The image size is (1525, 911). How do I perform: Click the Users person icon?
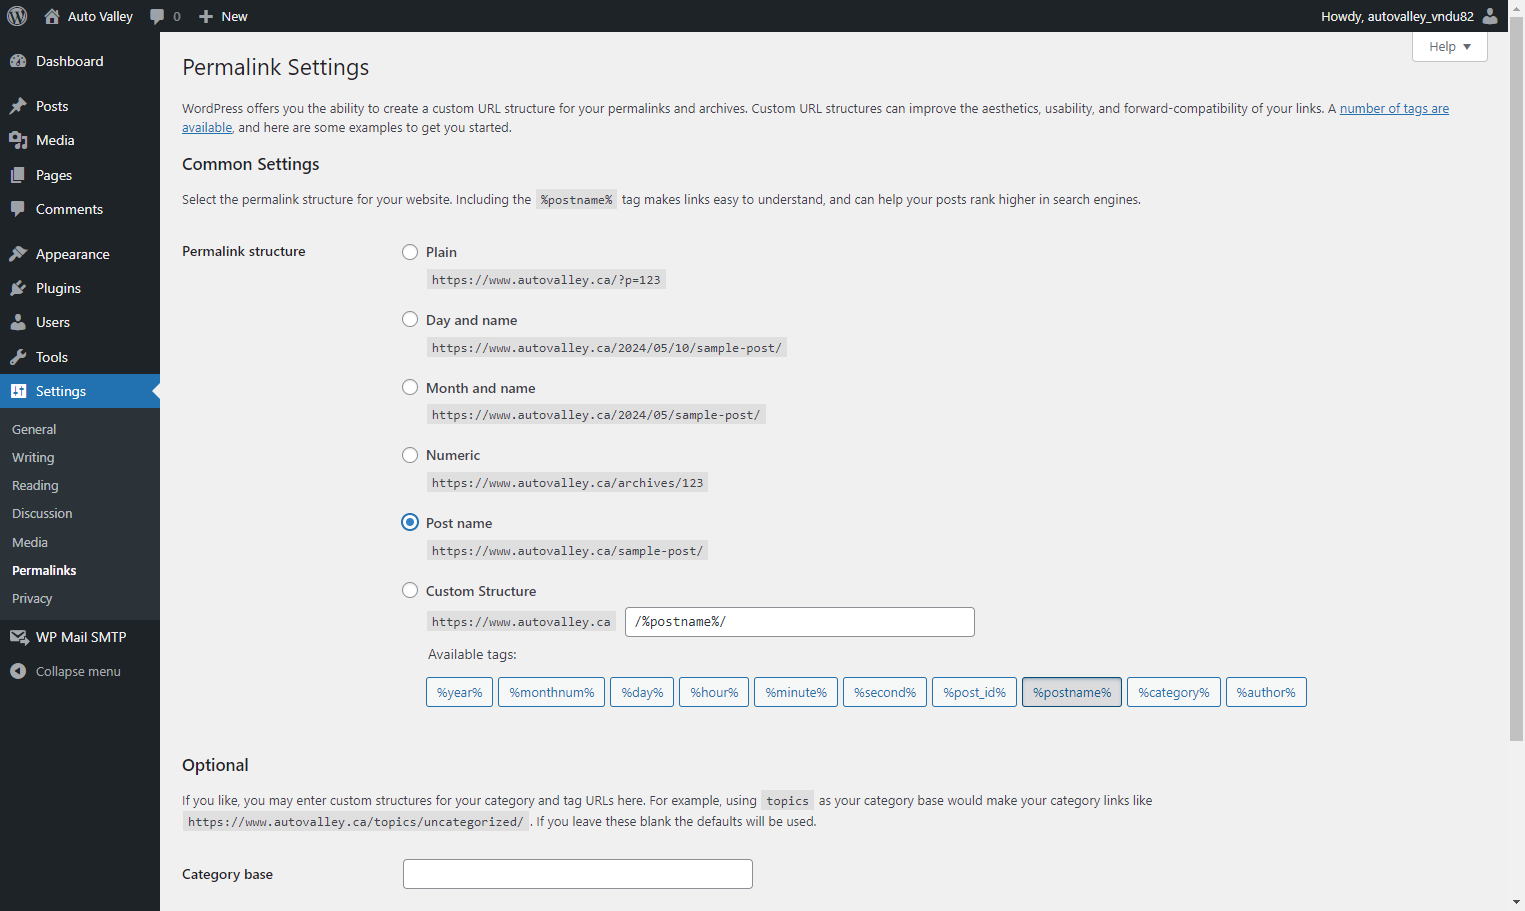point(18,322)
